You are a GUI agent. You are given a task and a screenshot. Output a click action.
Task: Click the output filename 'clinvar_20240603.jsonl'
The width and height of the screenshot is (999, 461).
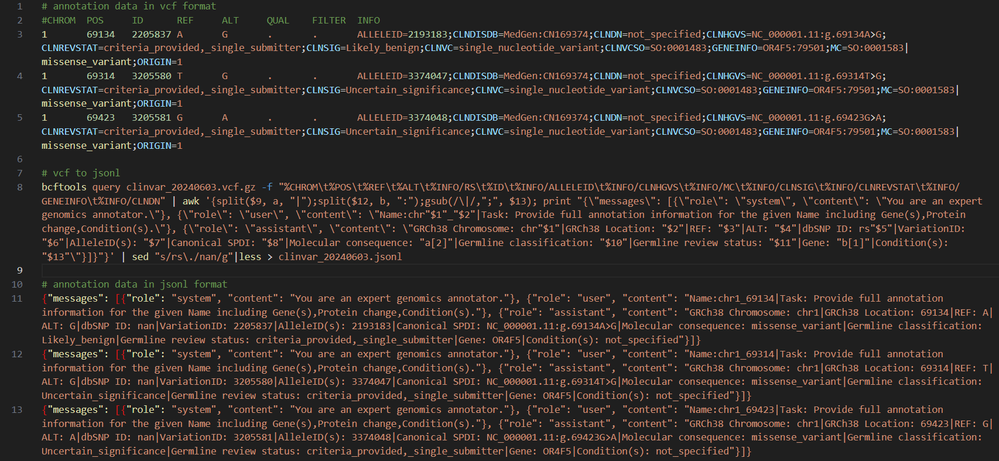pyautogui.click(x=340, y=257)
